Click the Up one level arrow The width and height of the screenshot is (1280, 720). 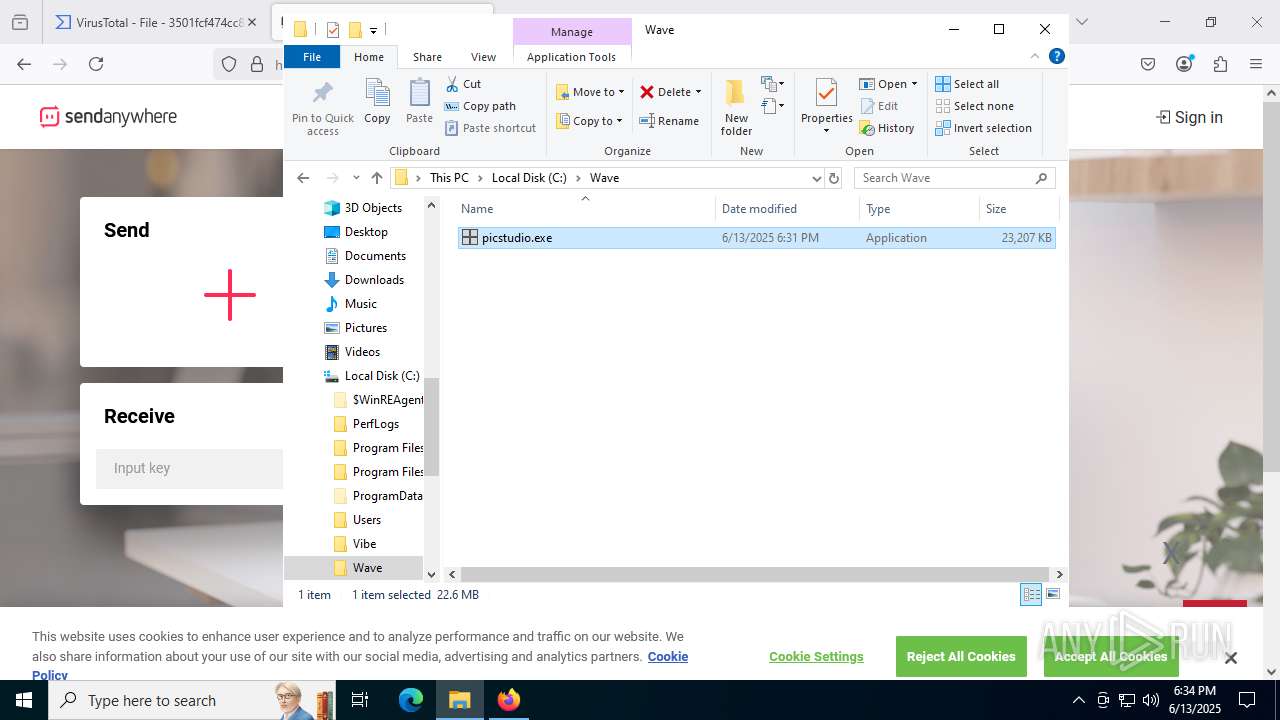pyautogui.click(x=377, y=178)
